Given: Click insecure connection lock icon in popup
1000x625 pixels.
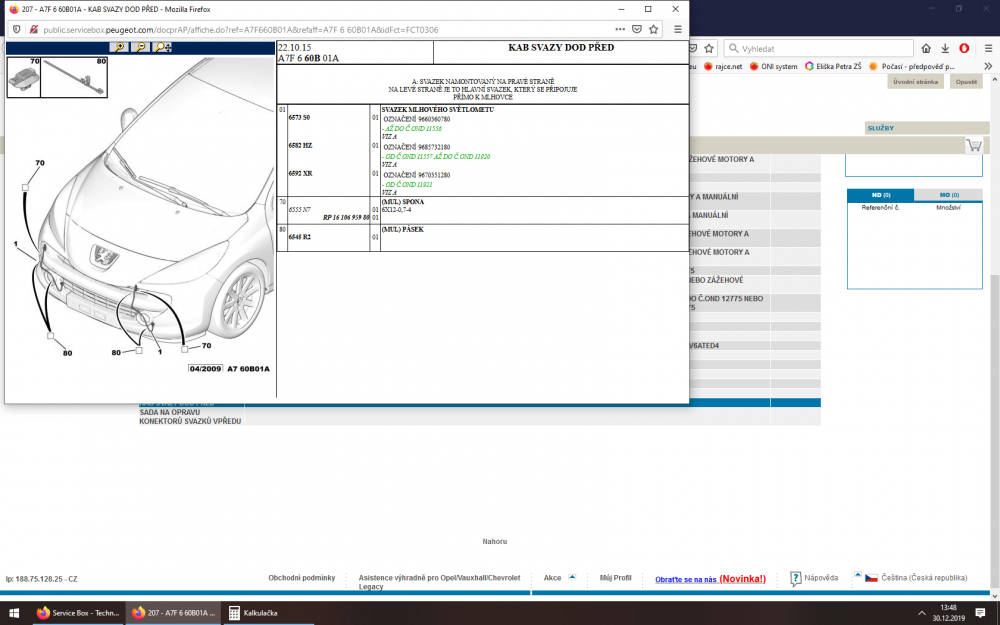Looking at the screenshot, I should (x=33, y=29).
